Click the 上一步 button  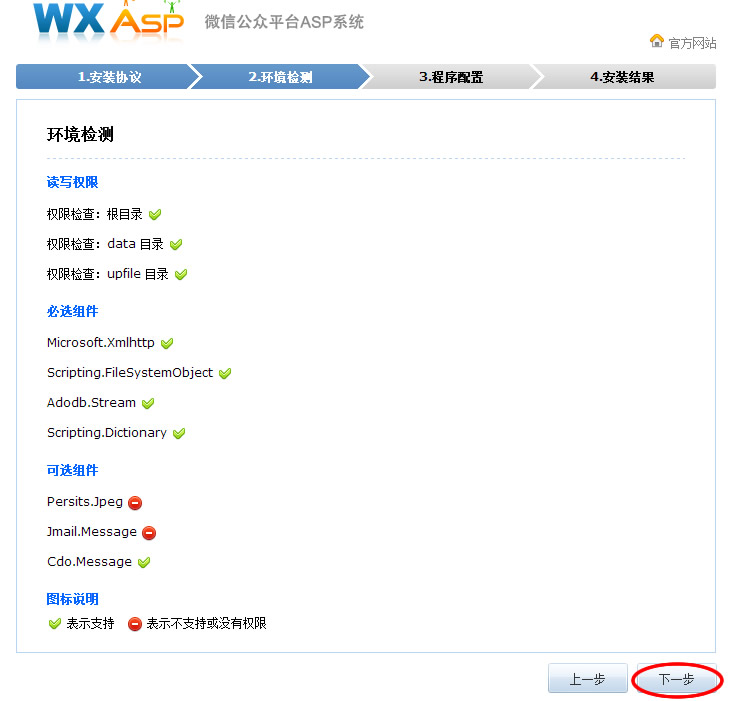click(588, 679)
